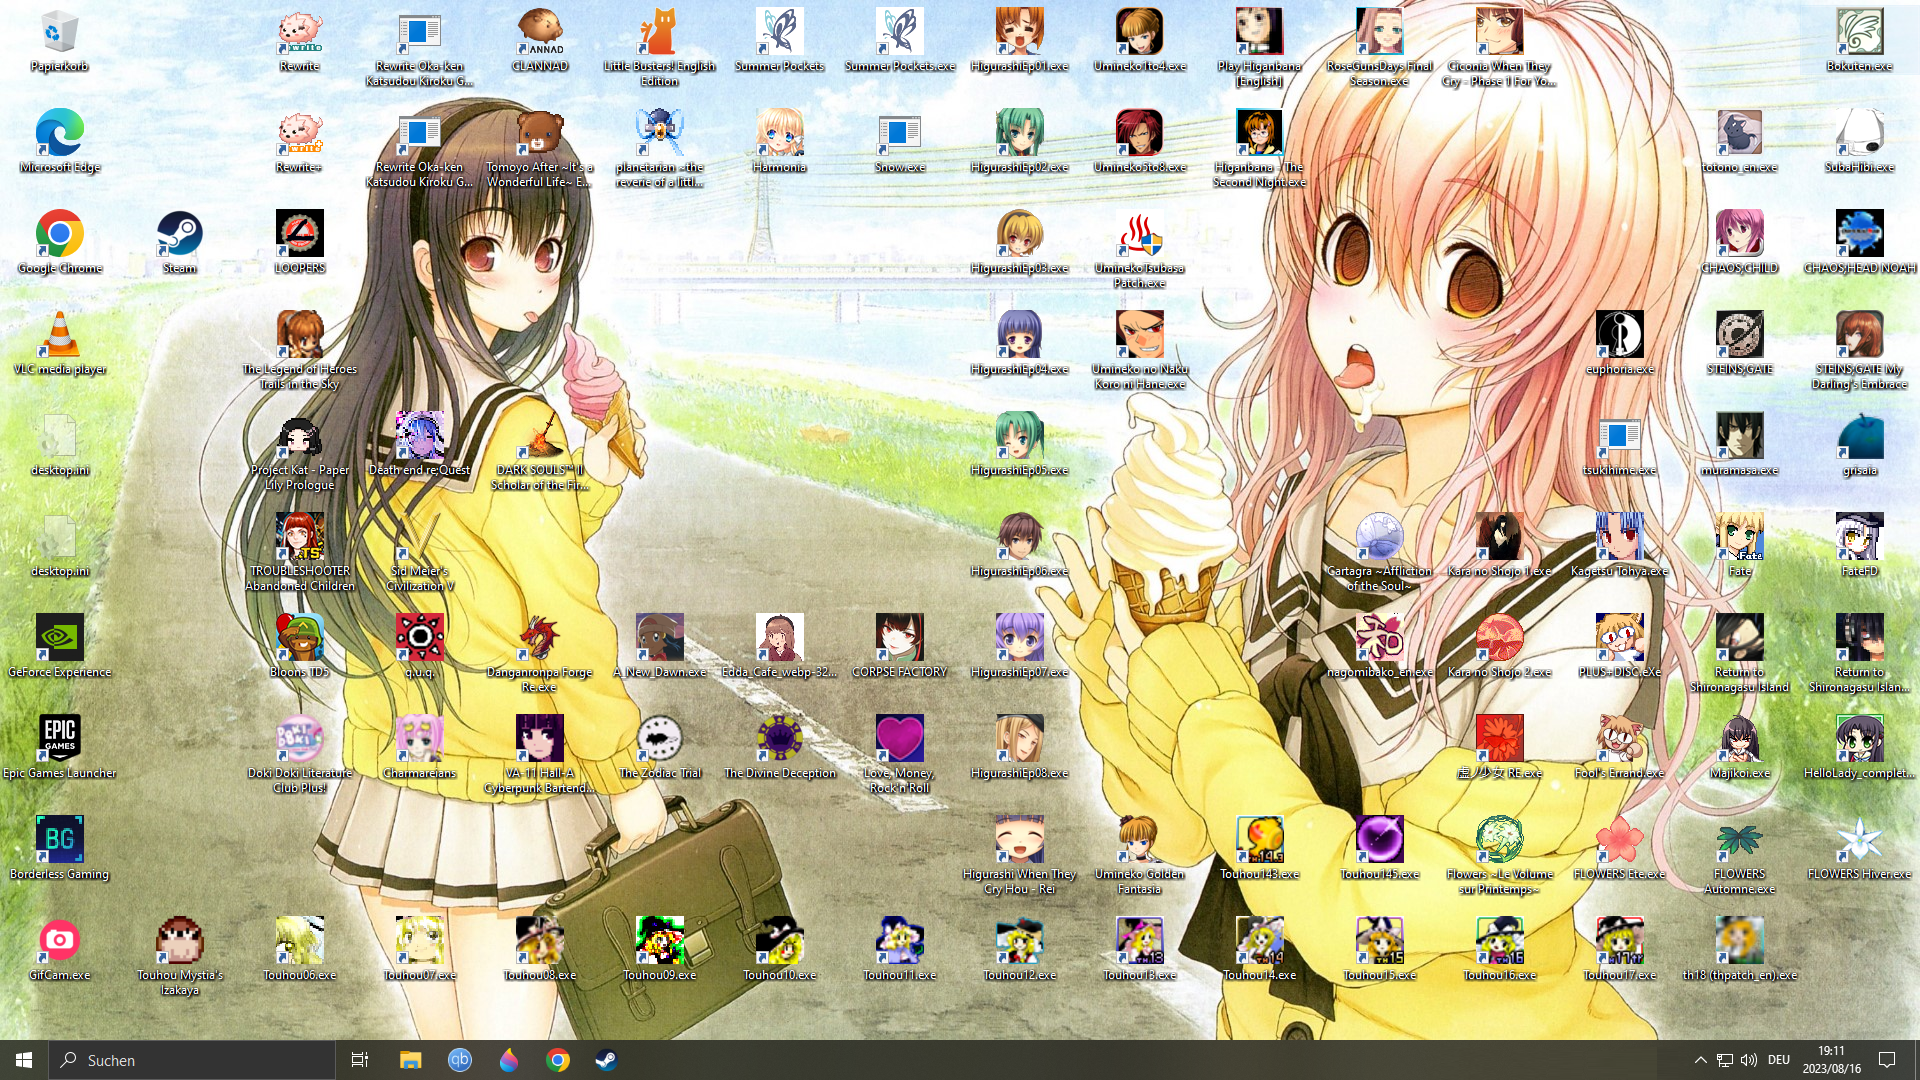Focus the Suchen taskbar search box
Screen dimensions: 1920x1080
coord(192,1060)
